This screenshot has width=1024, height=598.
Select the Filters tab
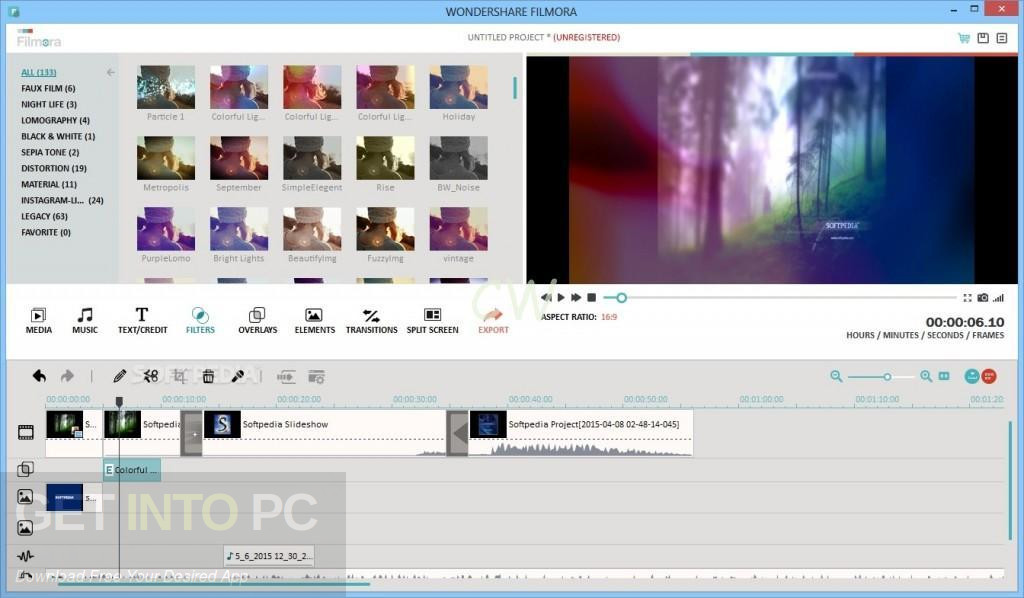[200, 321]
